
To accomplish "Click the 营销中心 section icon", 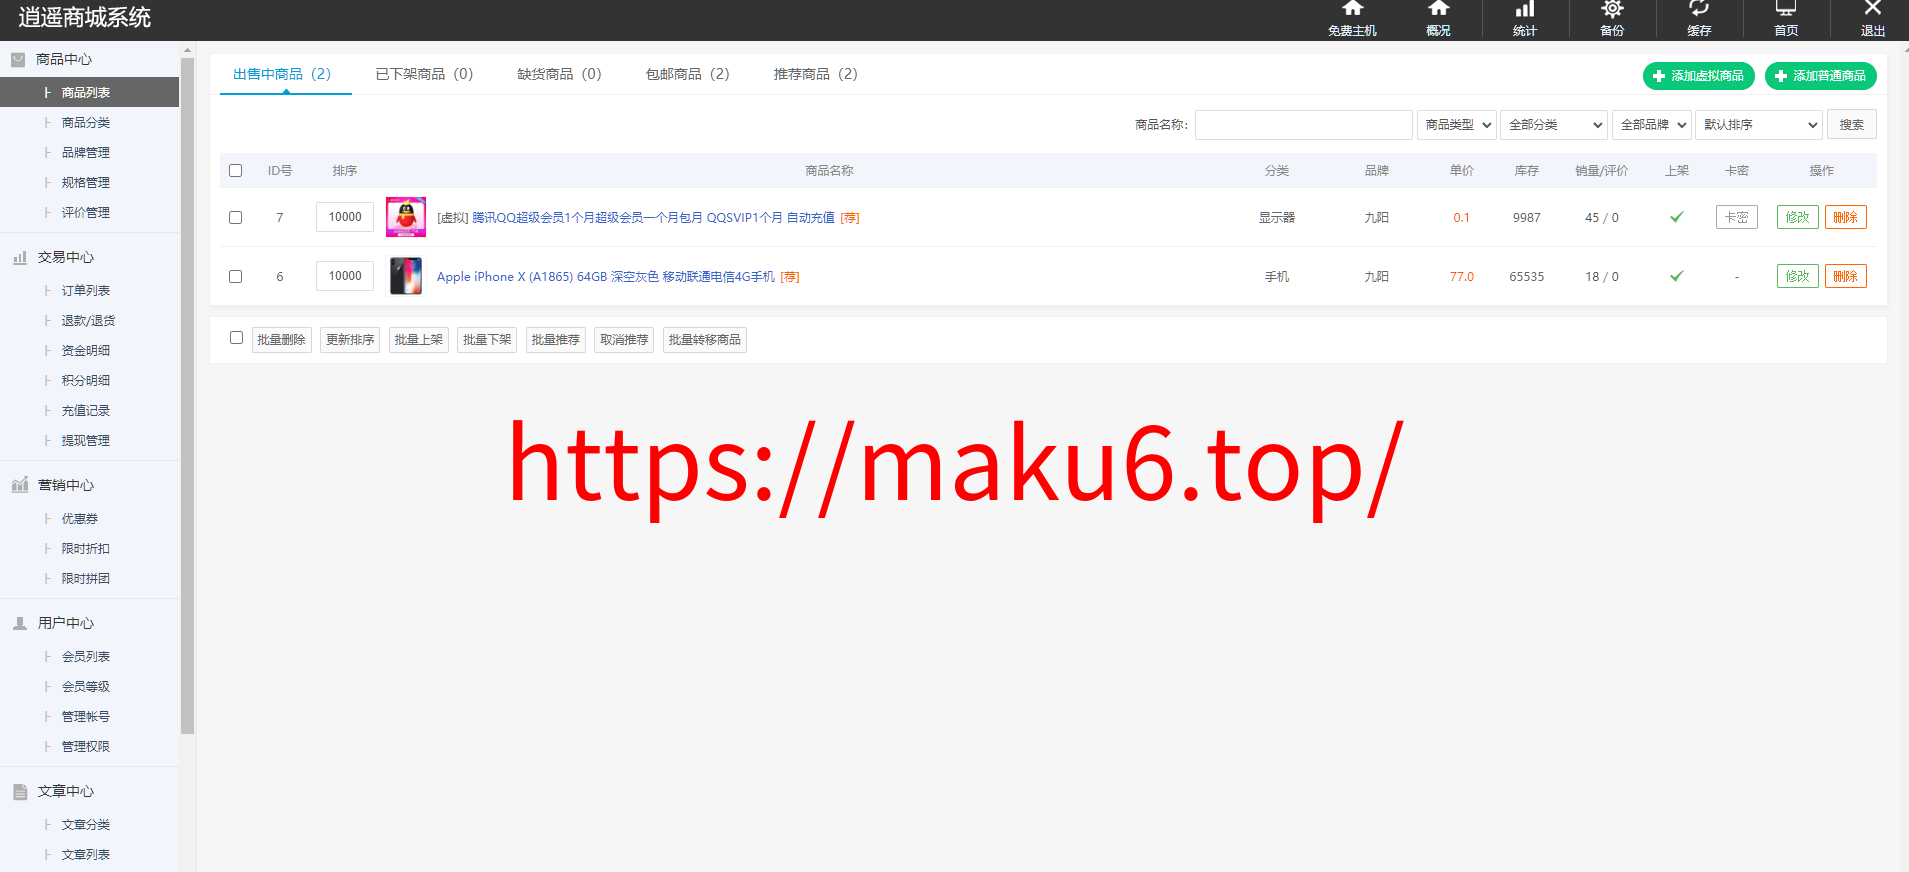I will (x=20, y=486).
